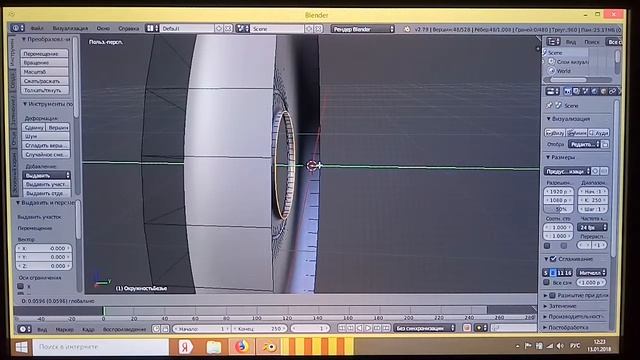Open the Выдавить extrude dropdown

tap(46, 176)
